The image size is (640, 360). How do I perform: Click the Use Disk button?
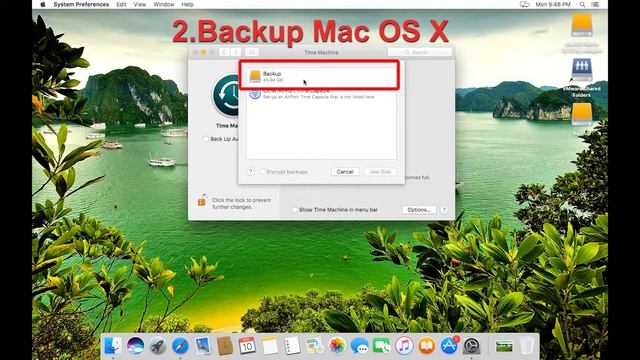tap(380, 172)
